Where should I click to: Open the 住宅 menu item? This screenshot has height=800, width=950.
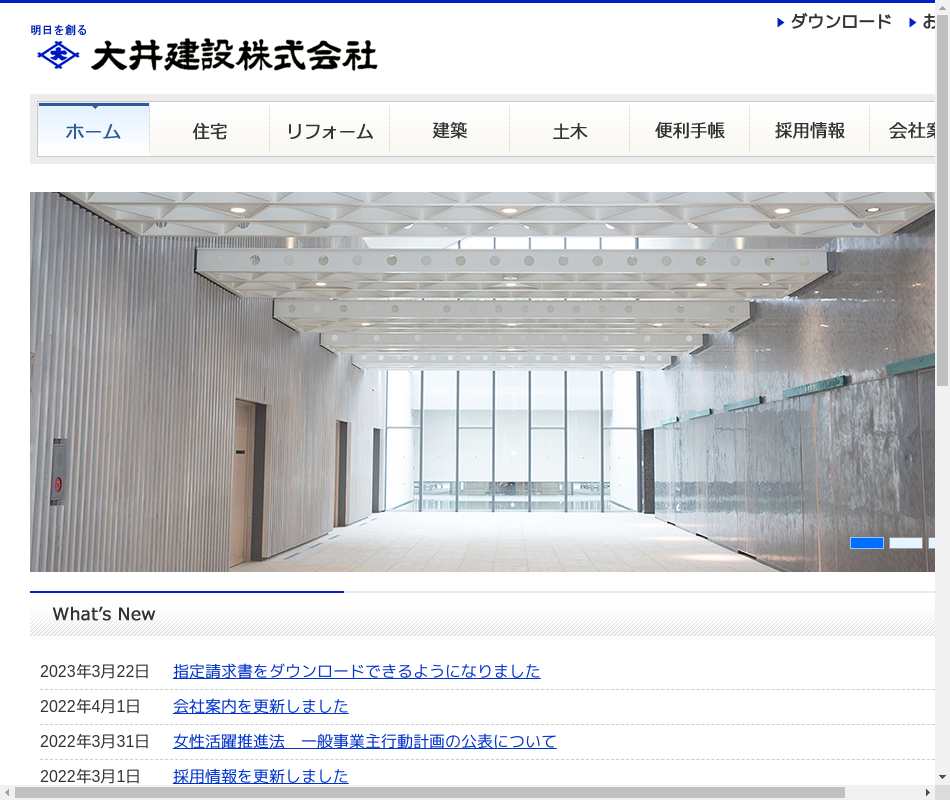click(x=210, y=130)
